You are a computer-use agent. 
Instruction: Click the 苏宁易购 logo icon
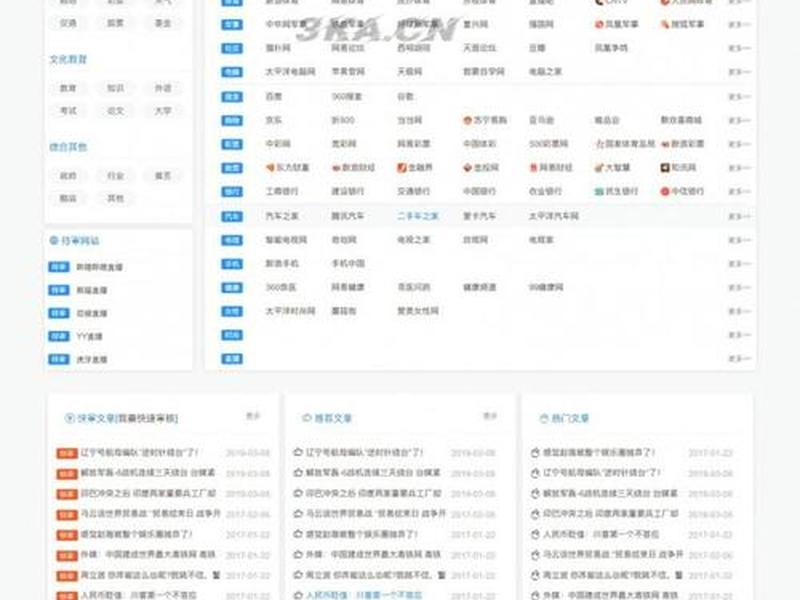click(x=467, y=120)
